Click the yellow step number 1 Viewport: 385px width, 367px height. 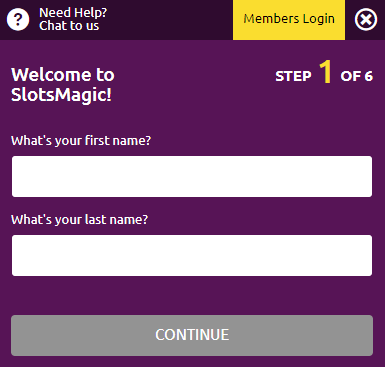tap(326, 72)
